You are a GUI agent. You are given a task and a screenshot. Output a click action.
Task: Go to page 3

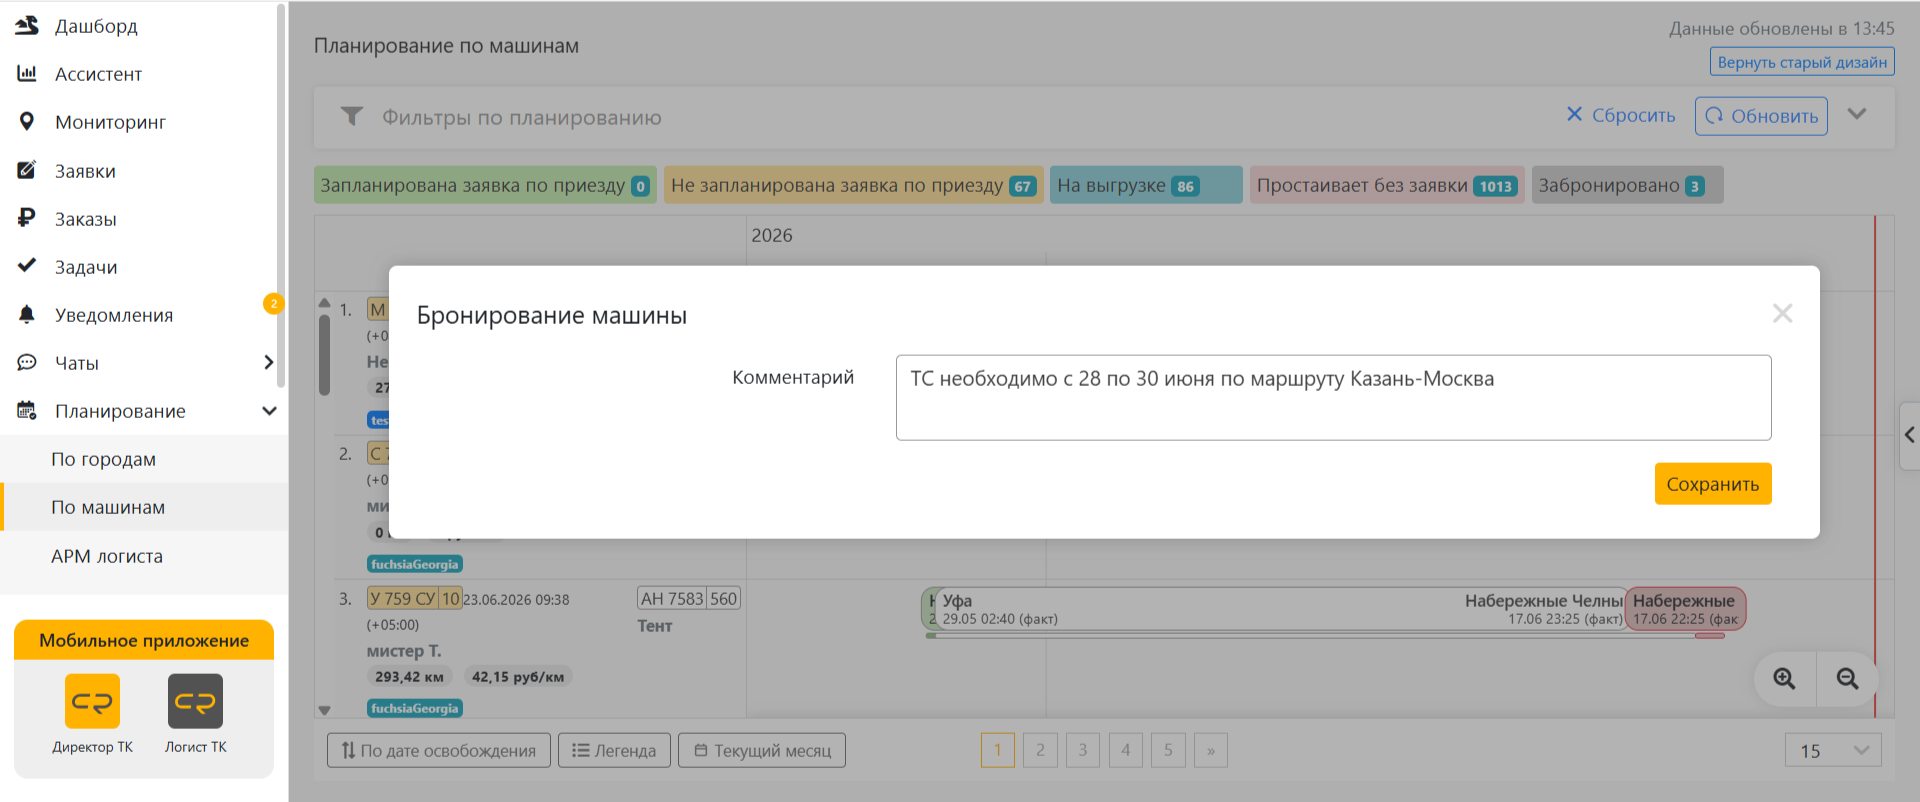[x=1083, y=750]
